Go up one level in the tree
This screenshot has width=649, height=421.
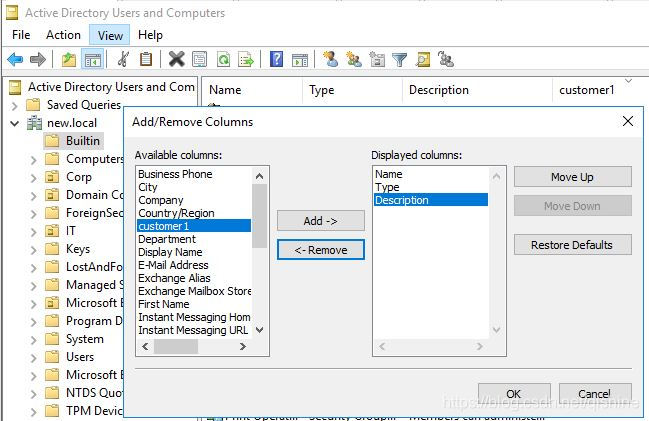[x=69, y=60]
